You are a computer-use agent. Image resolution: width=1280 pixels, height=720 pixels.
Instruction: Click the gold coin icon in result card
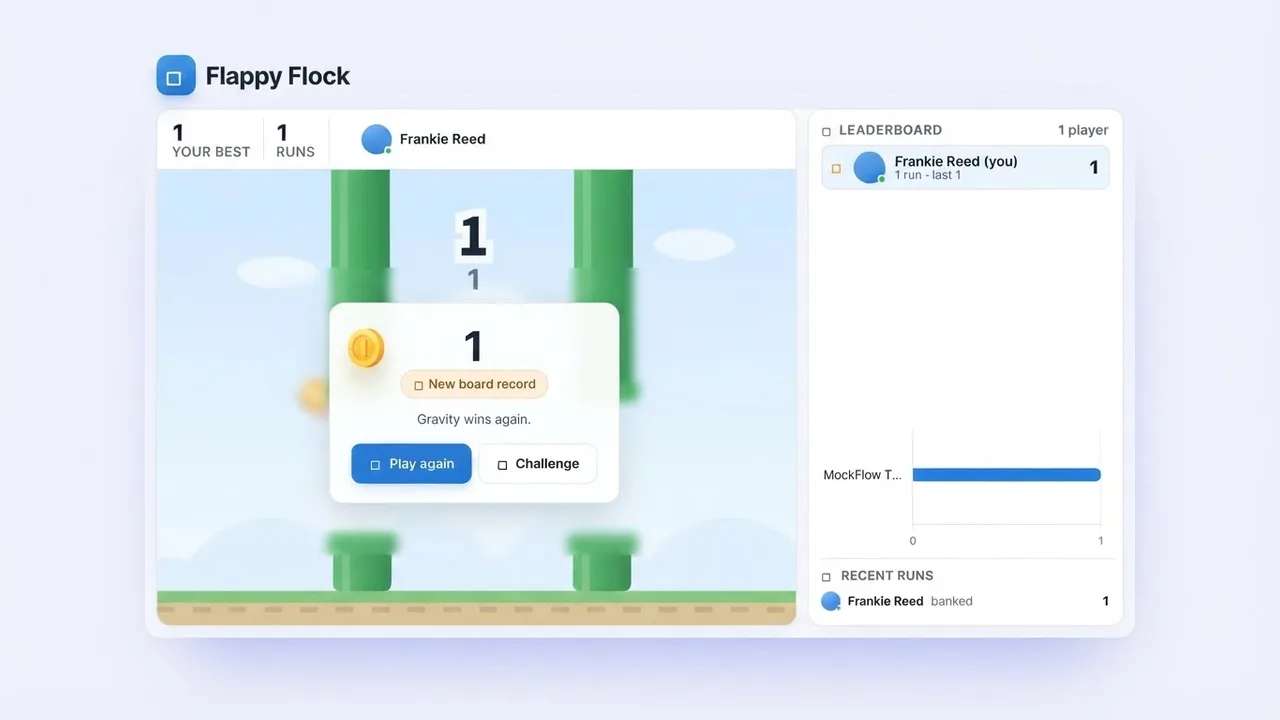366,348
